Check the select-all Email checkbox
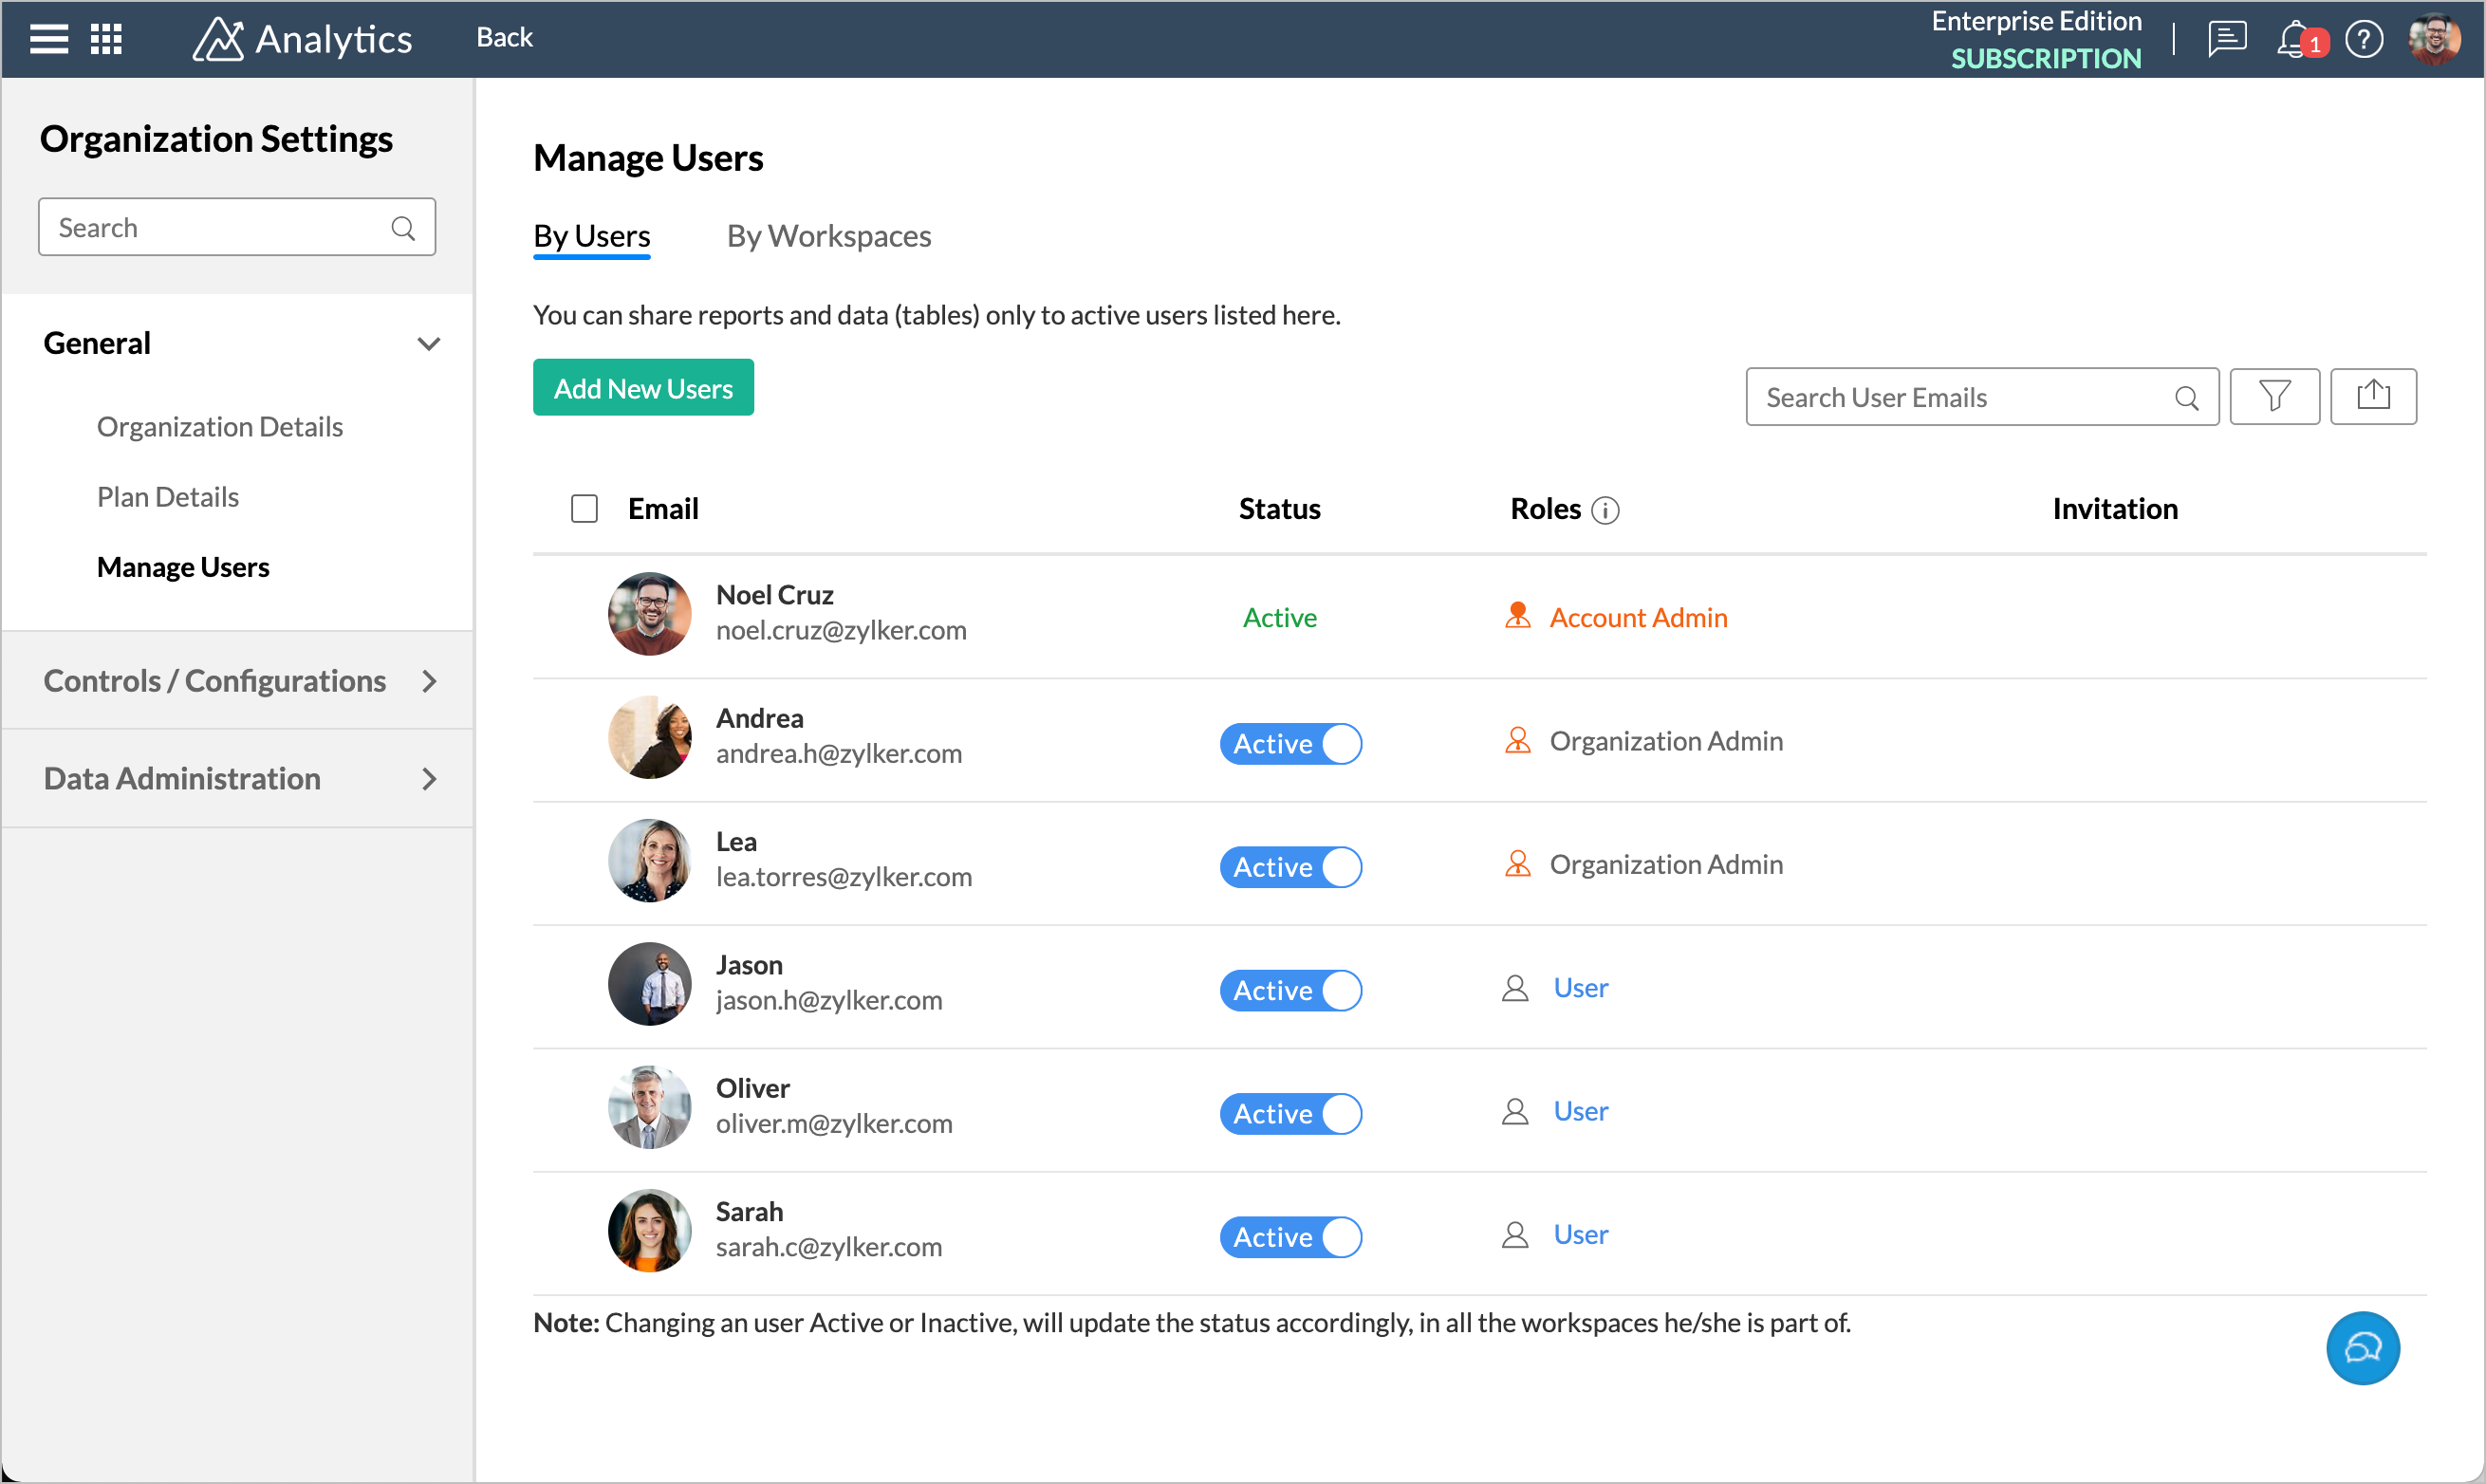 584,509
